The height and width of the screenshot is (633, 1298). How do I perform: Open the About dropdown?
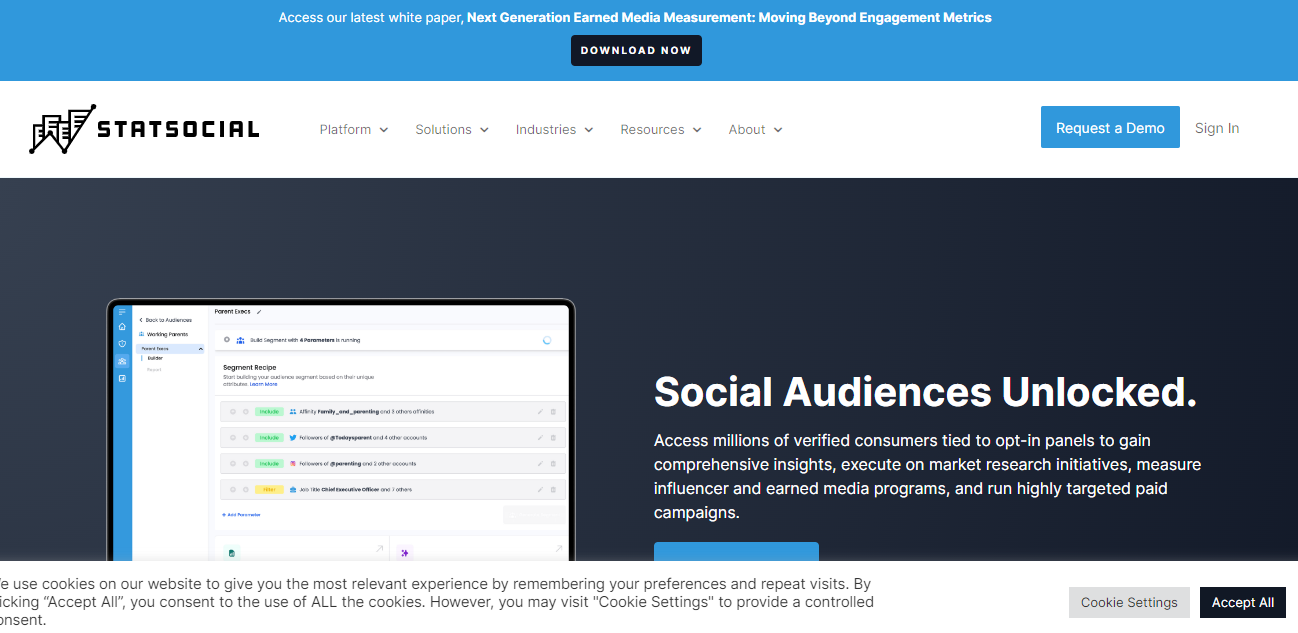click(755, 129)
